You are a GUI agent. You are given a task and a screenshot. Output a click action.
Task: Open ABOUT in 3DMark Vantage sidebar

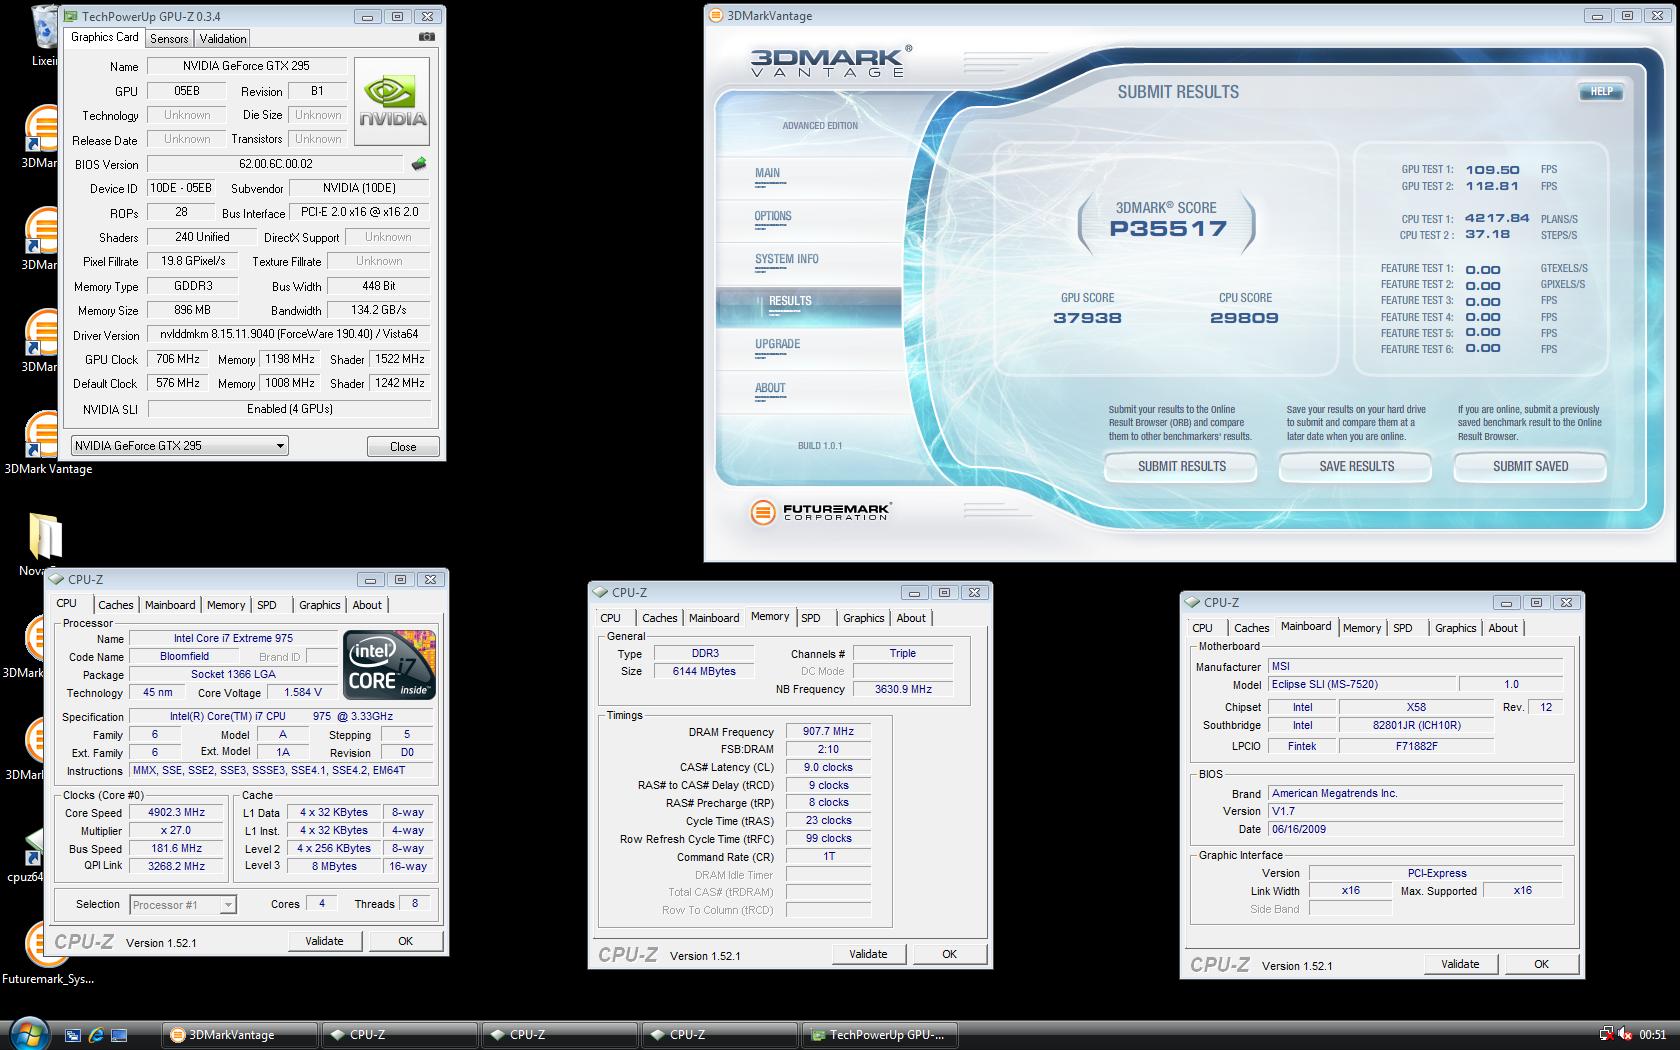coord(770,389)
